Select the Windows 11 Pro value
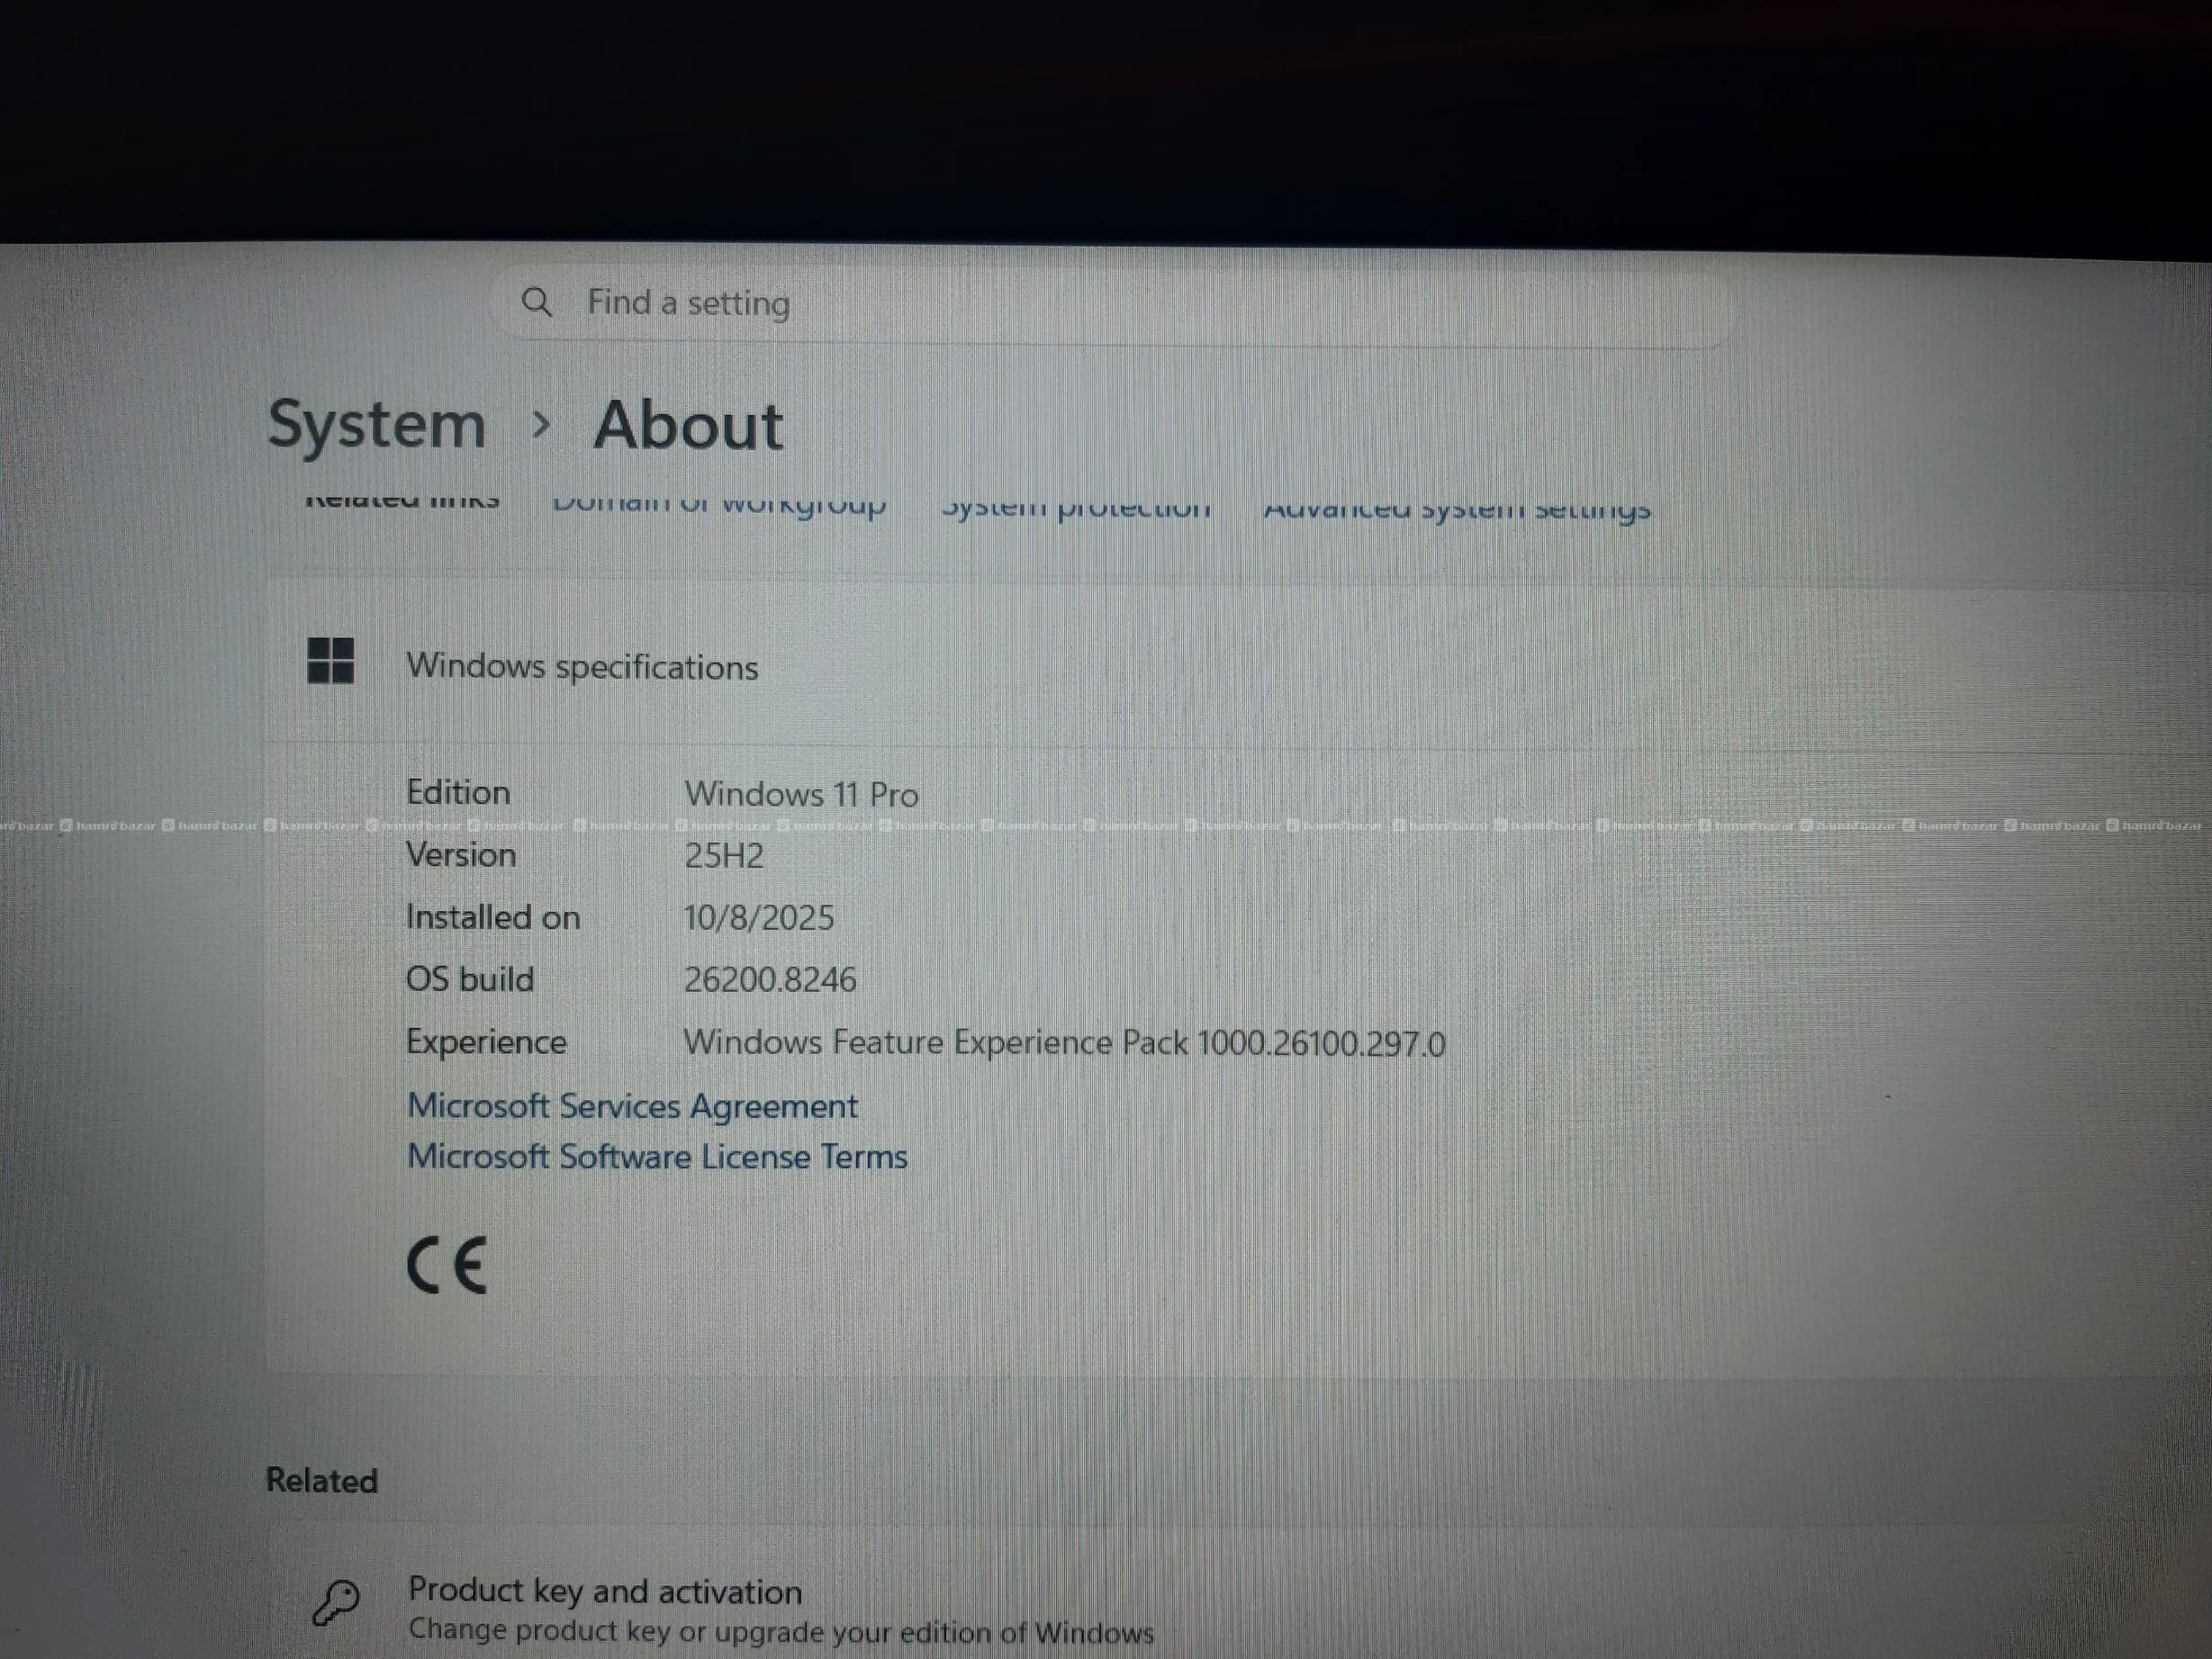2212x1659 pixels. [801, 795]
